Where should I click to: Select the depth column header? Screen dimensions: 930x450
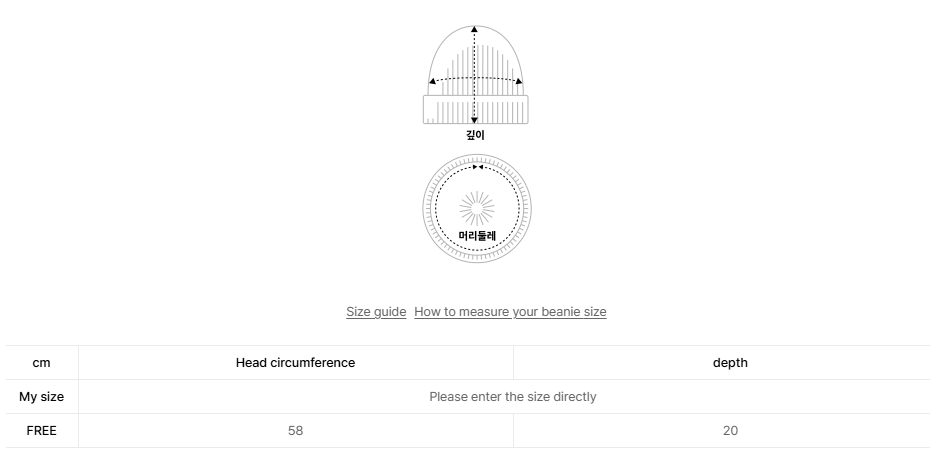pos(730,363)
